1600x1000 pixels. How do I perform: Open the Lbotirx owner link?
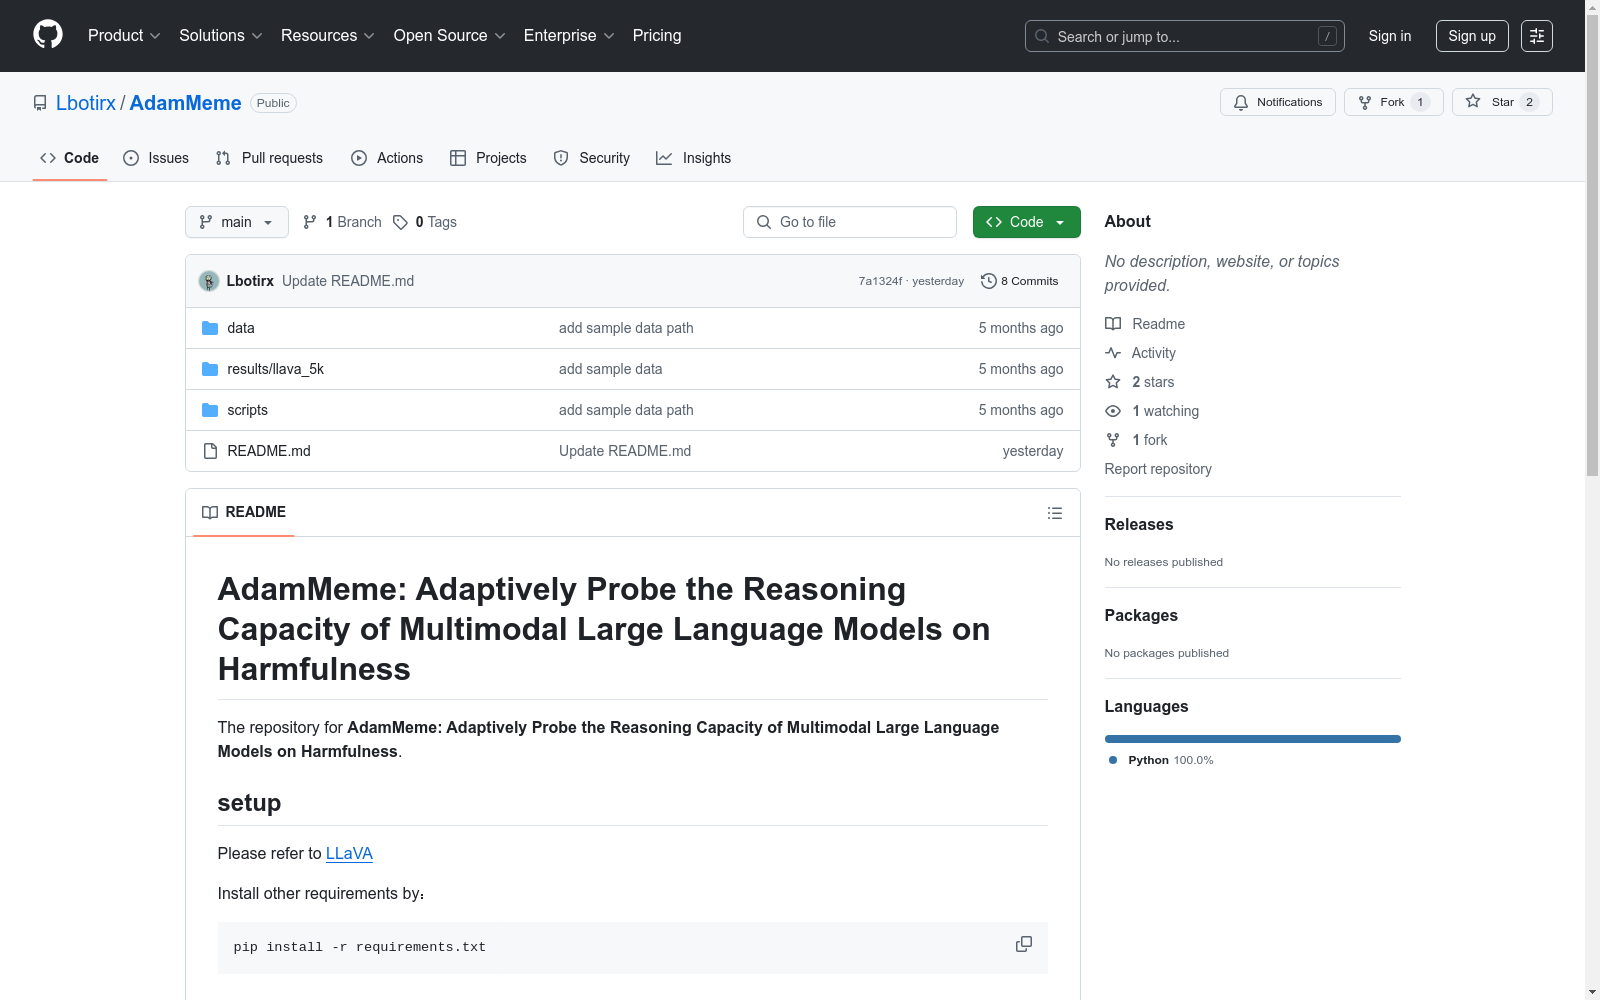(x=86, y=103)
